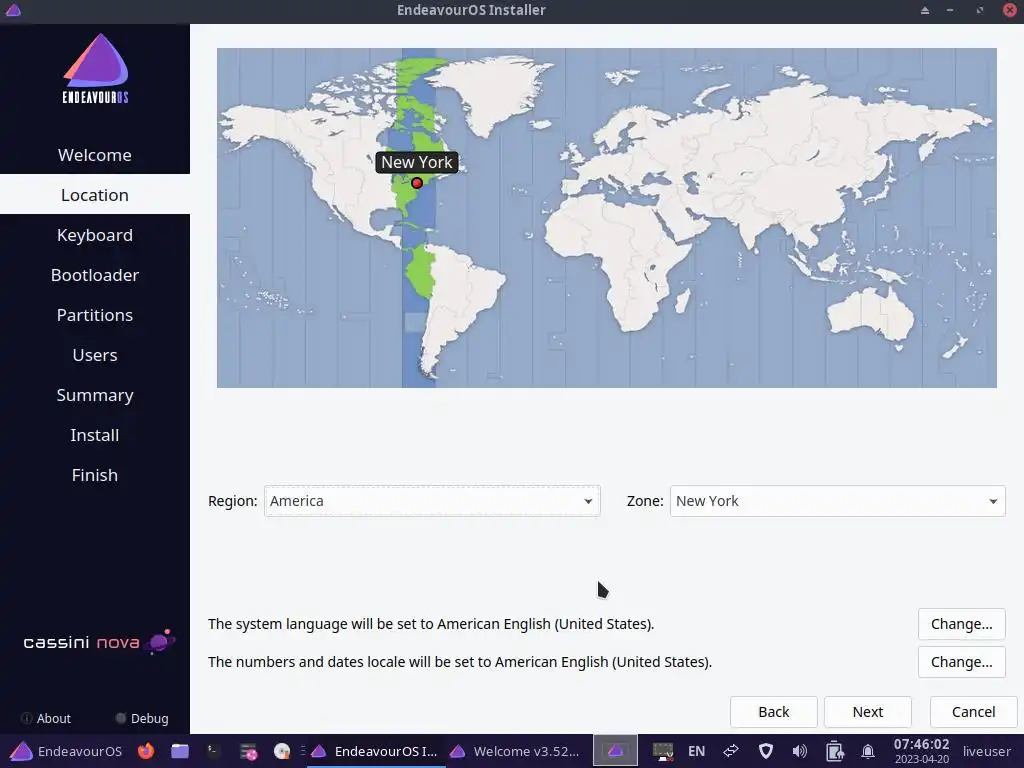The width and height of the screenshot is (1024, 768).
Task: Click Australia on the timezone map
Action: click(870, 316)
